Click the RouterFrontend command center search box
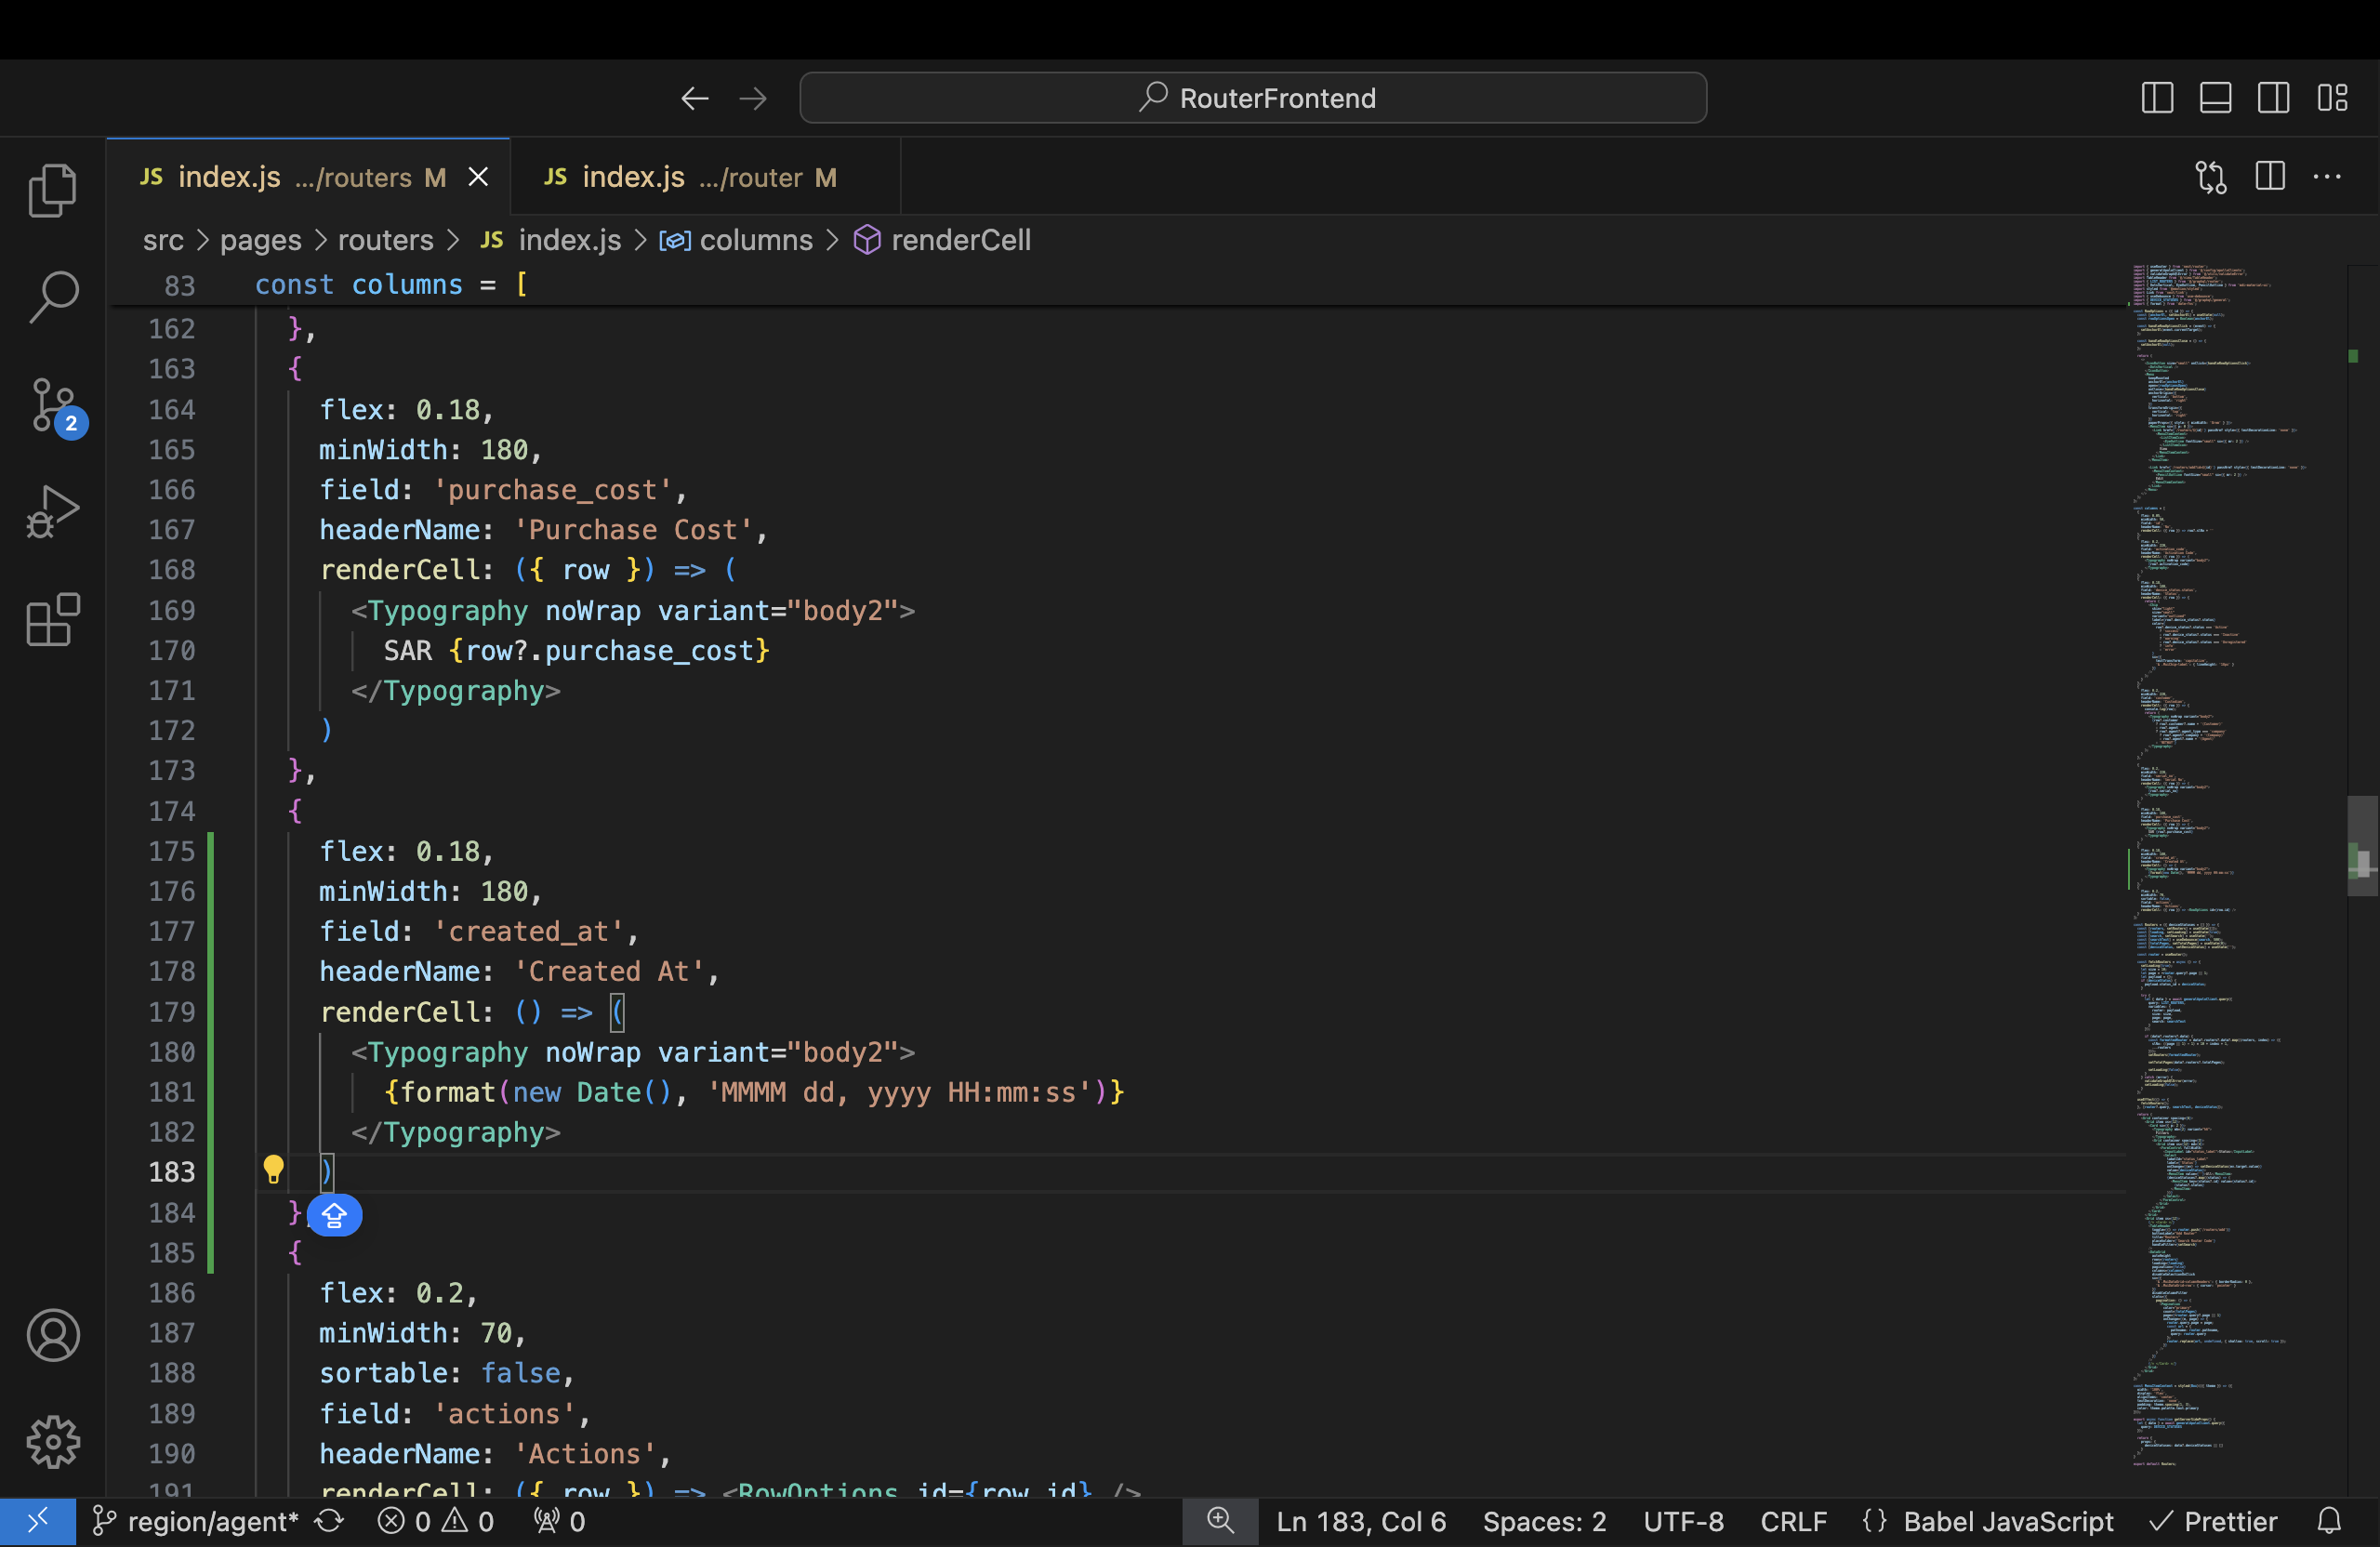 (x=1253, y=98)
